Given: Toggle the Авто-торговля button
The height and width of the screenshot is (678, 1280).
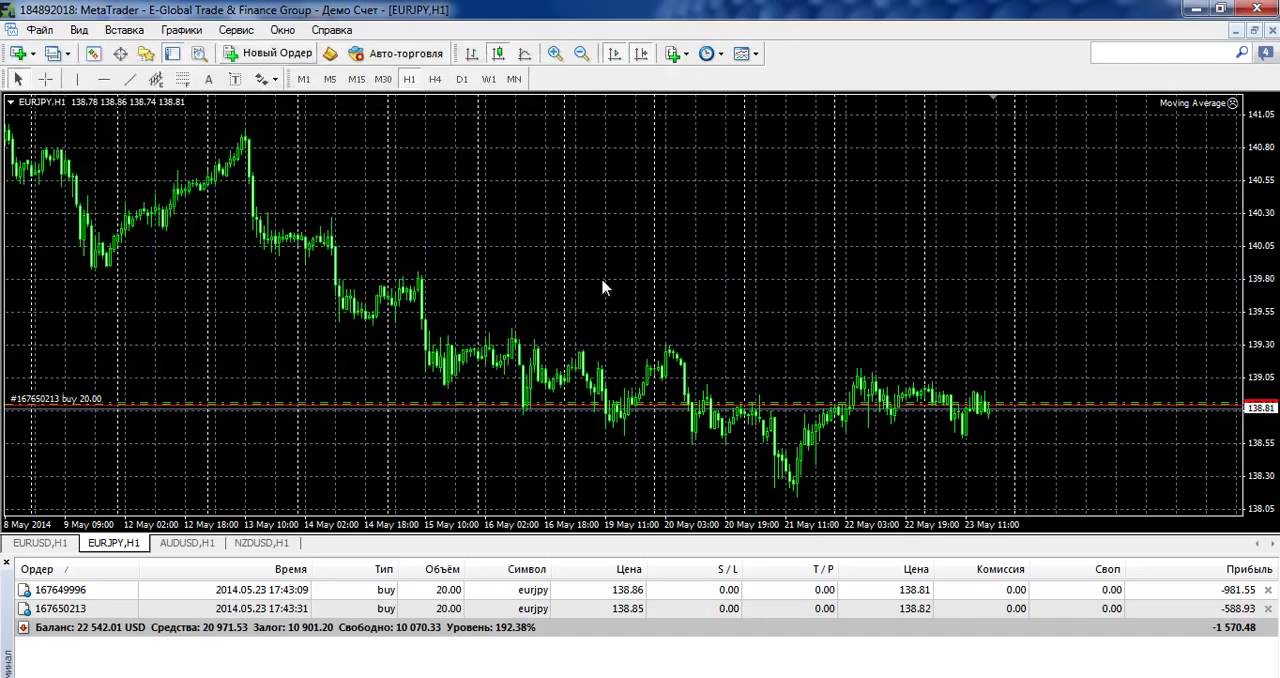Looking at the screenshot, I should pyautogui.click(x=396, y=54).
